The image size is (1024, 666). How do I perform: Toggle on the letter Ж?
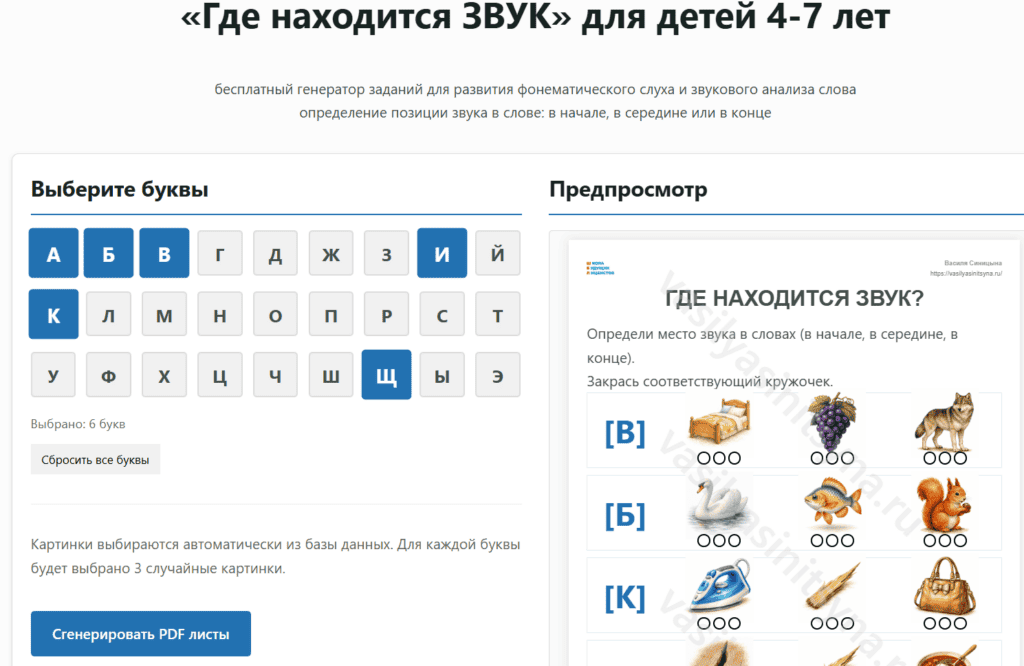tap(330, 253)
